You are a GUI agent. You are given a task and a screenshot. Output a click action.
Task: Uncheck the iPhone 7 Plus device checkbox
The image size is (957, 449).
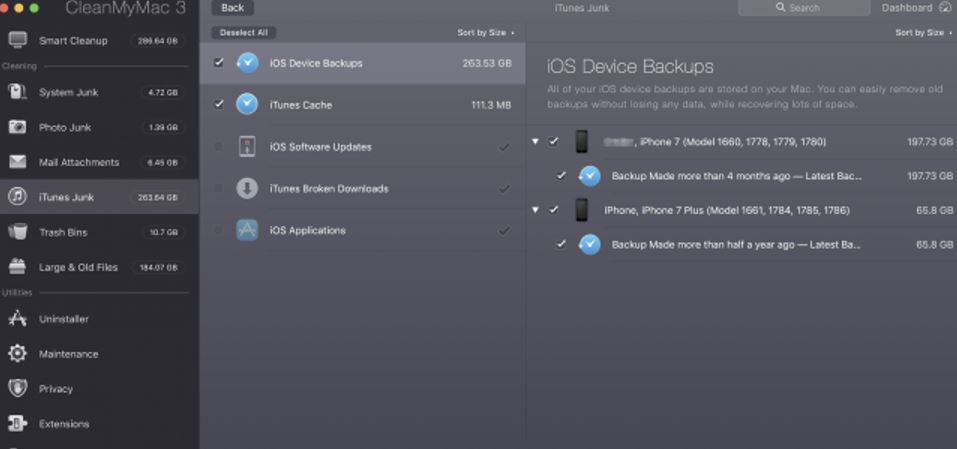553,210
